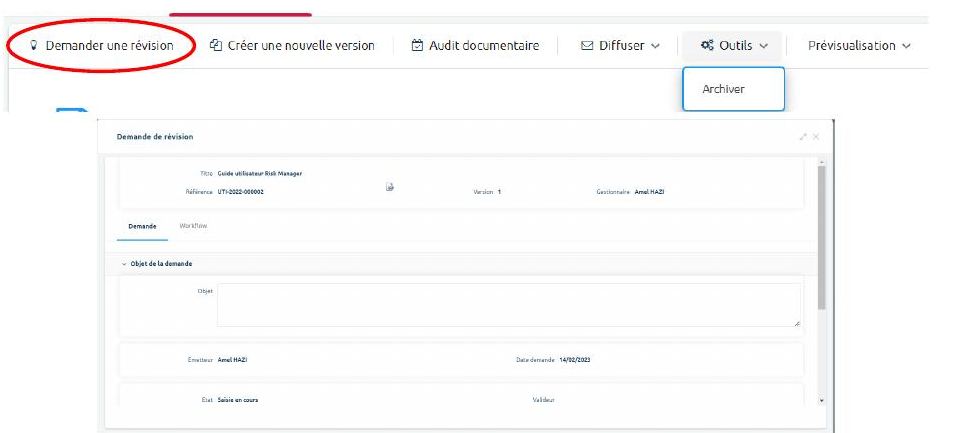
Task: Click the scroll up arrow in the dialog
Action: click(x=822, y=161)
